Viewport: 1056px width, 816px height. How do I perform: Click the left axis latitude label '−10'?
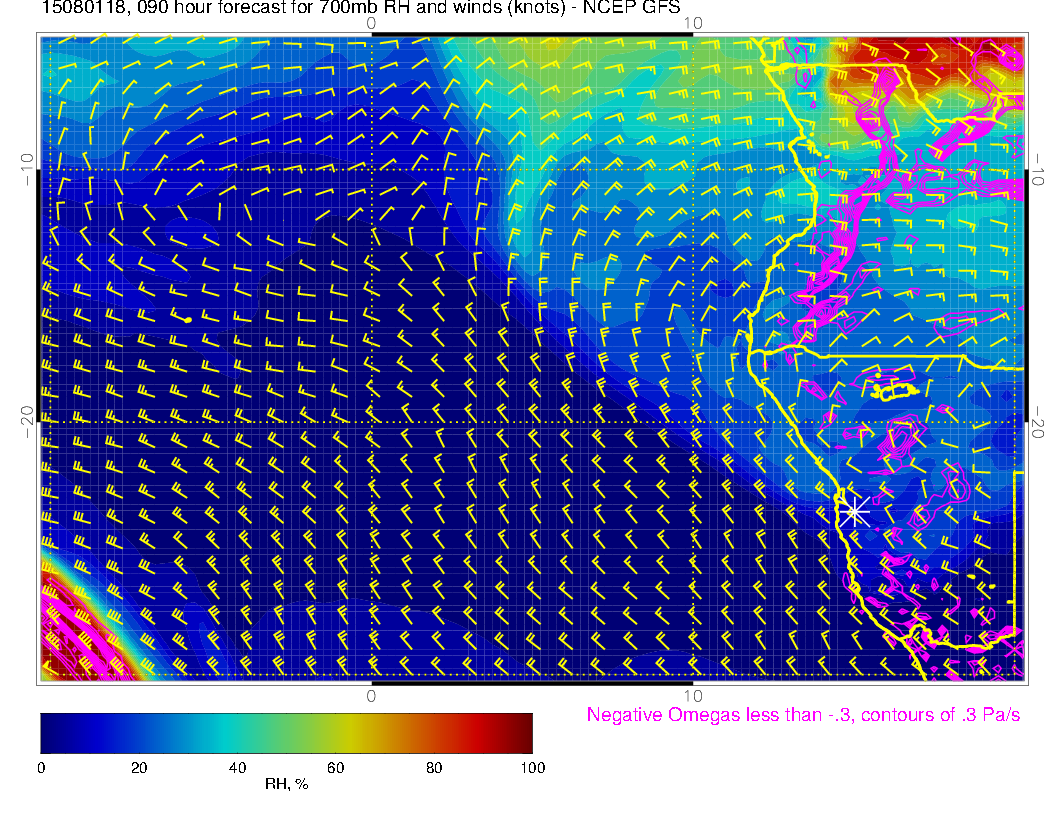tap(27, 170)
